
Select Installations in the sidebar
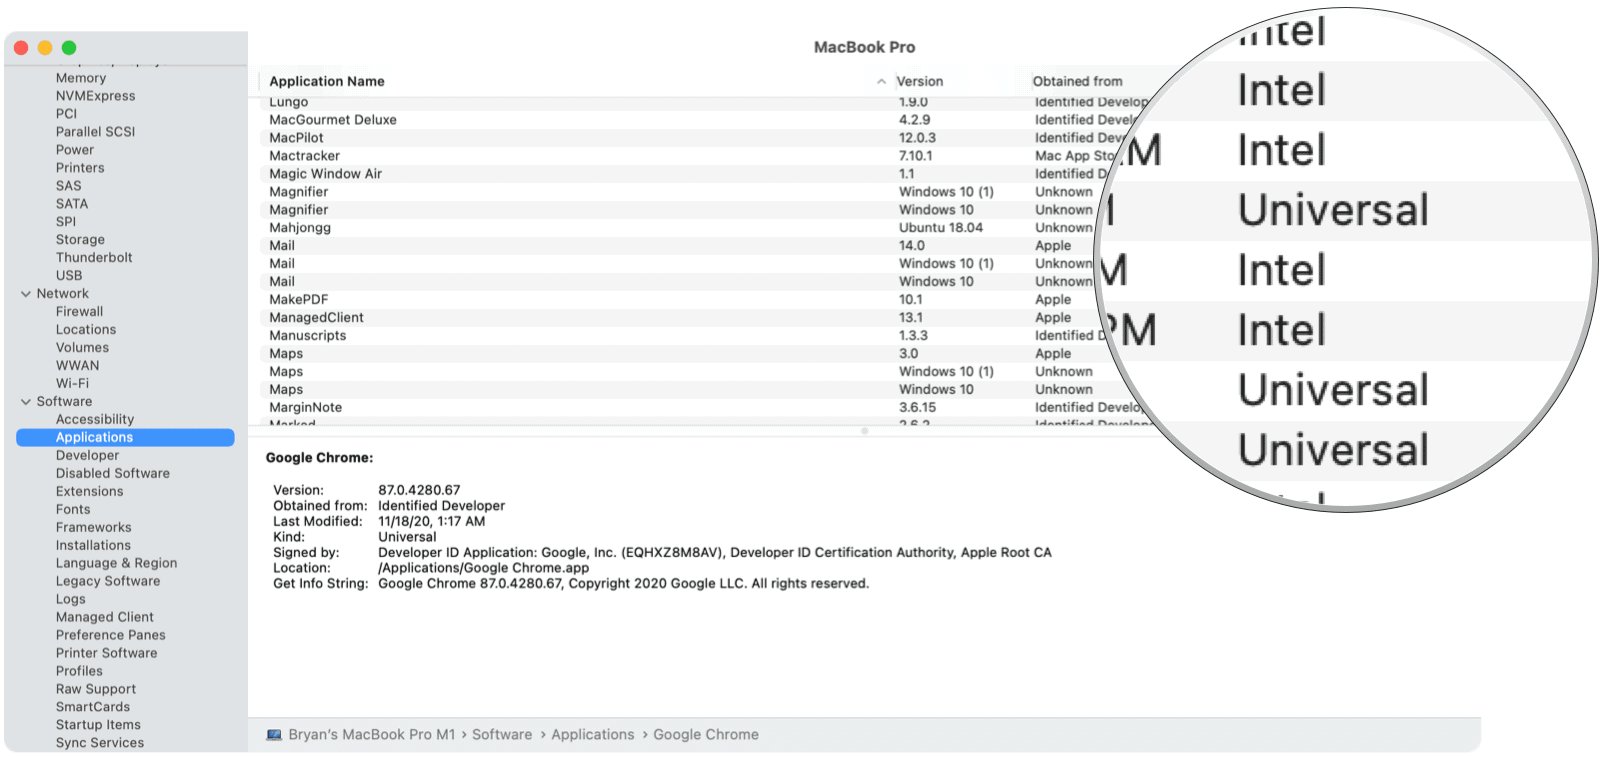click(93, 546)
